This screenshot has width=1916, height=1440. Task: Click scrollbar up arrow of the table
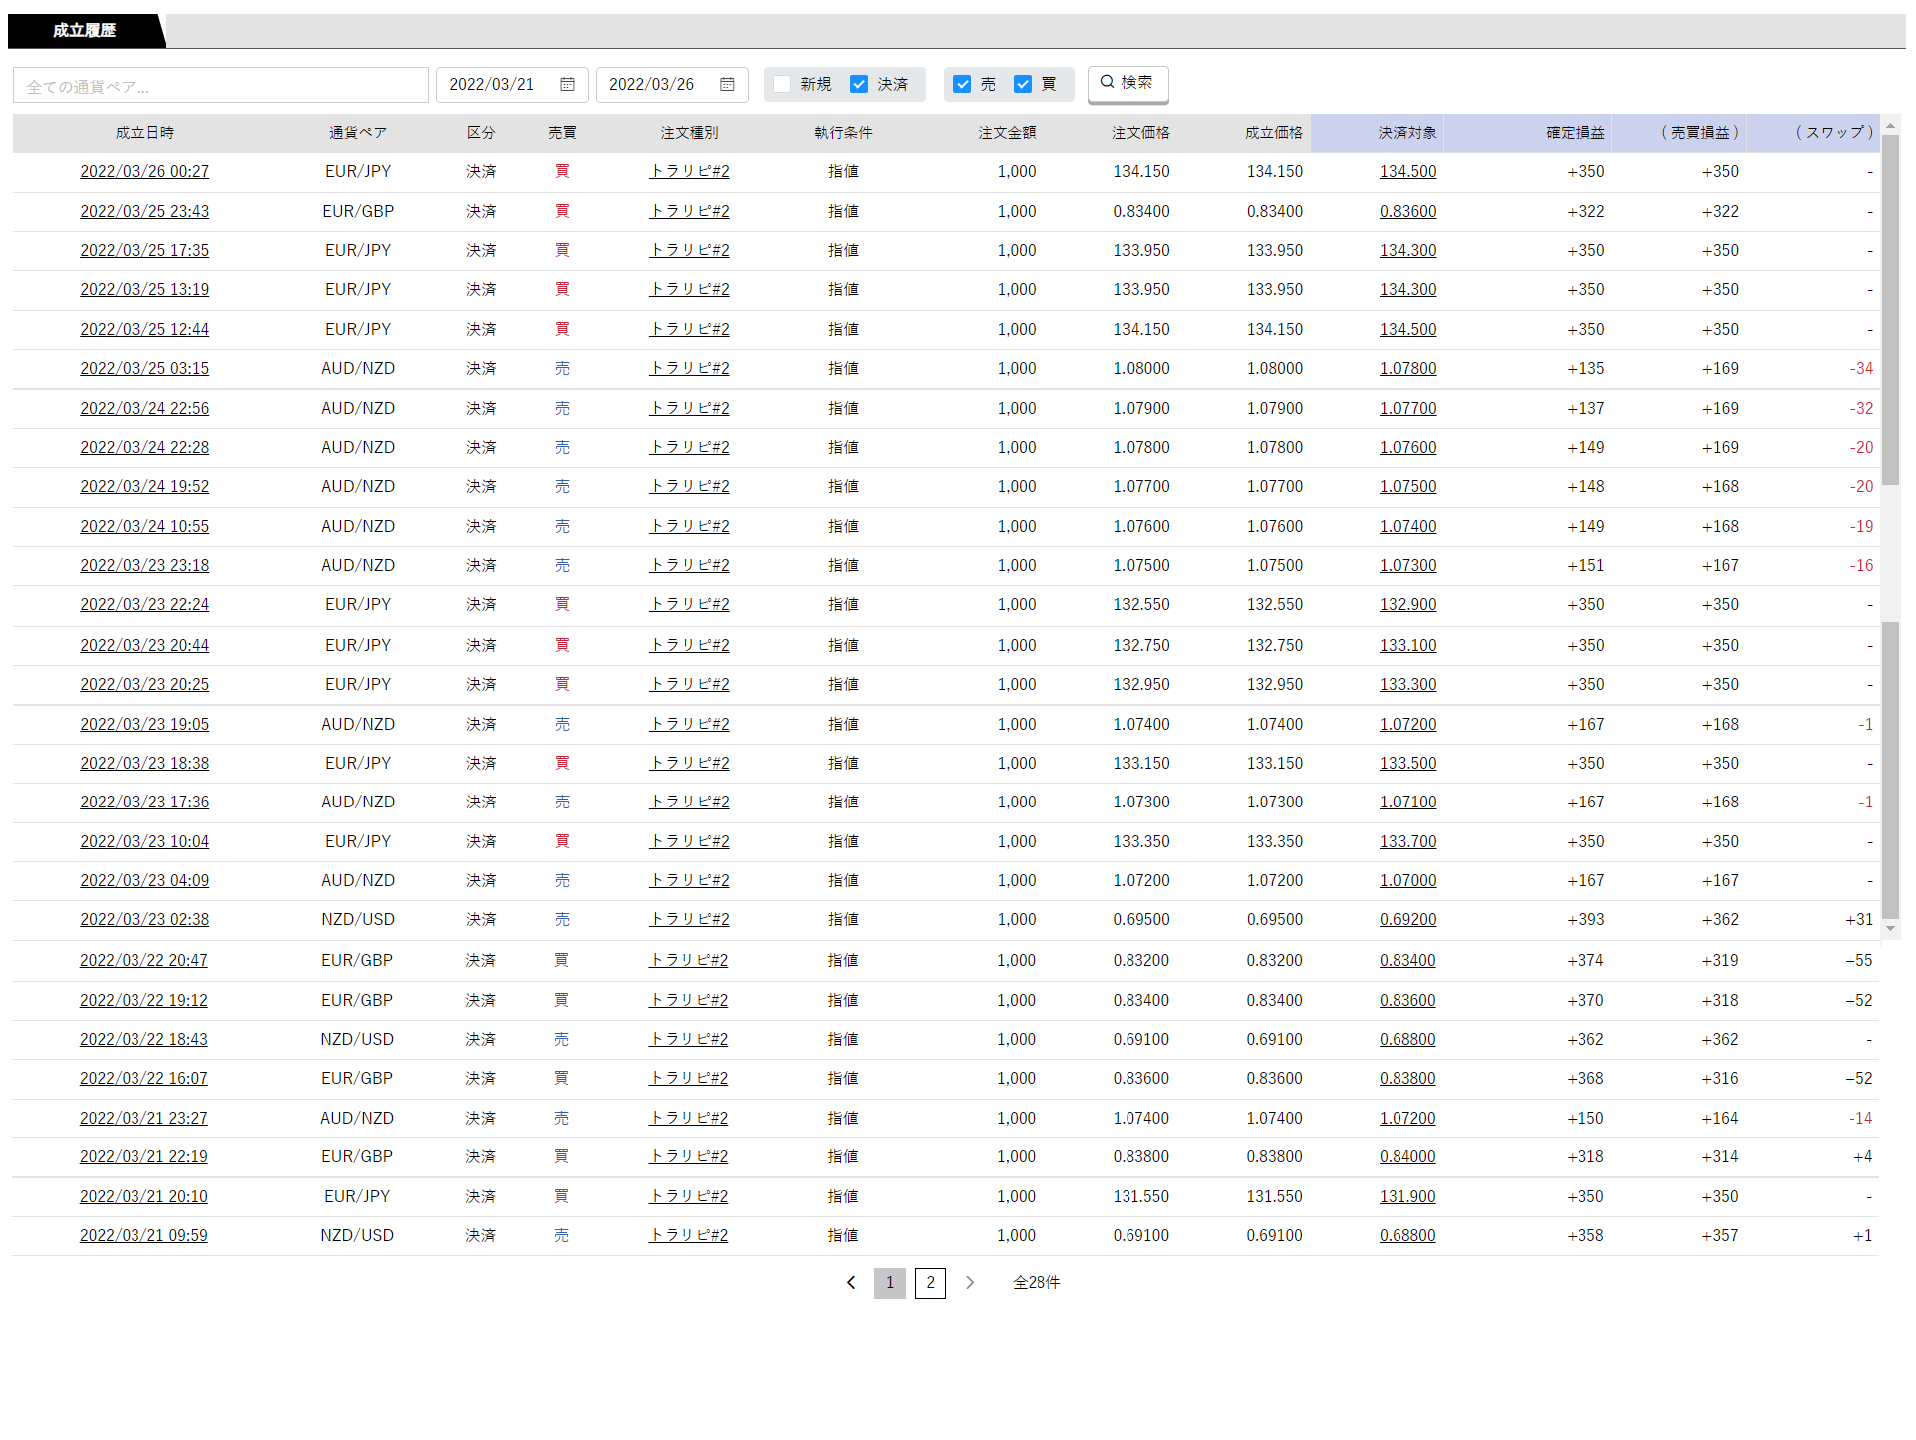coord(1890,126)
